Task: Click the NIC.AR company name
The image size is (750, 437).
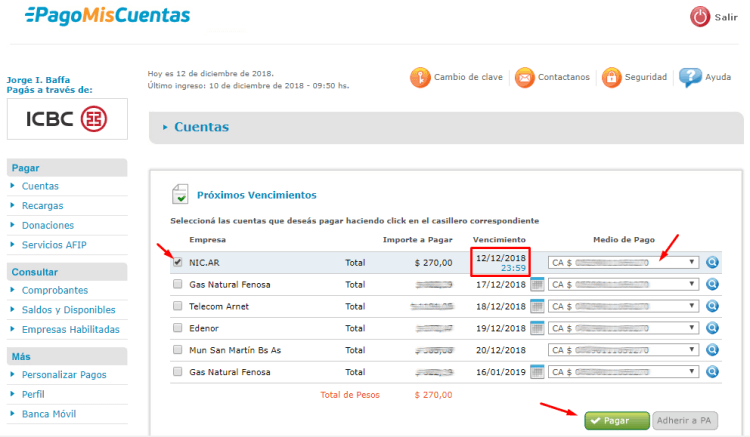Action: coord(204,262)
